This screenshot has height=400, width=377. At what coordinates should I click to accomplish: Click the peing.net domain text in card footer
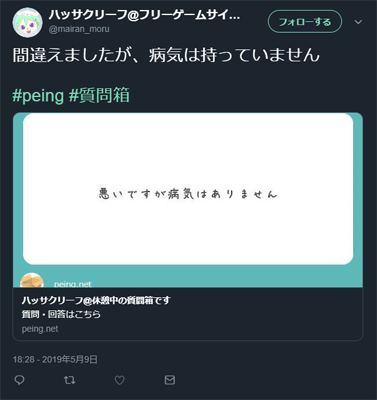click(x=40, y=329)
